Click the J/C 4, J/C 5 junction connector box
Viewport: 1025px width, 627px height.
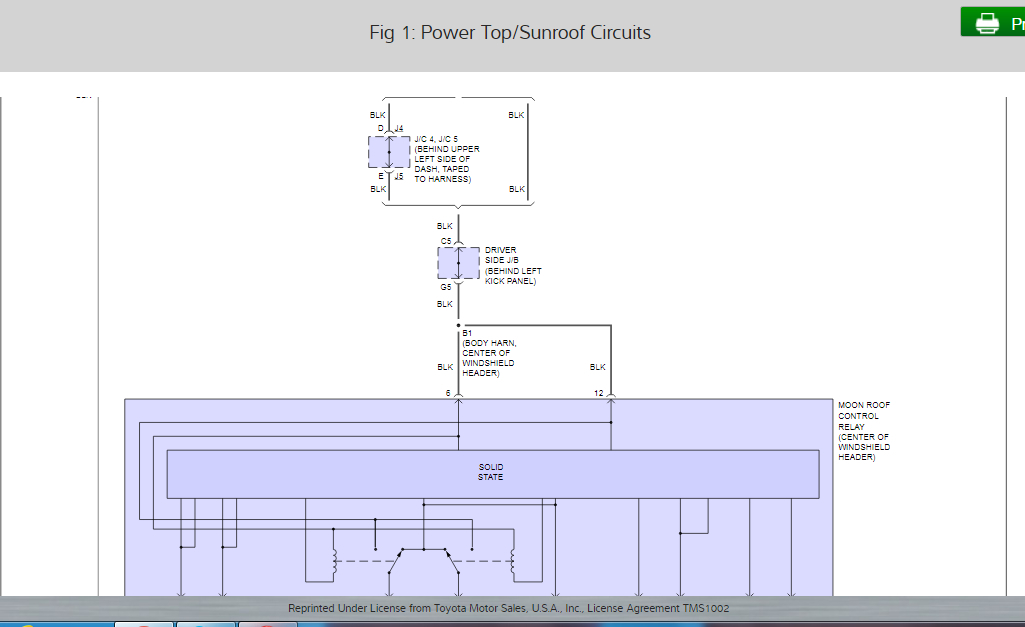pos(389,152)
